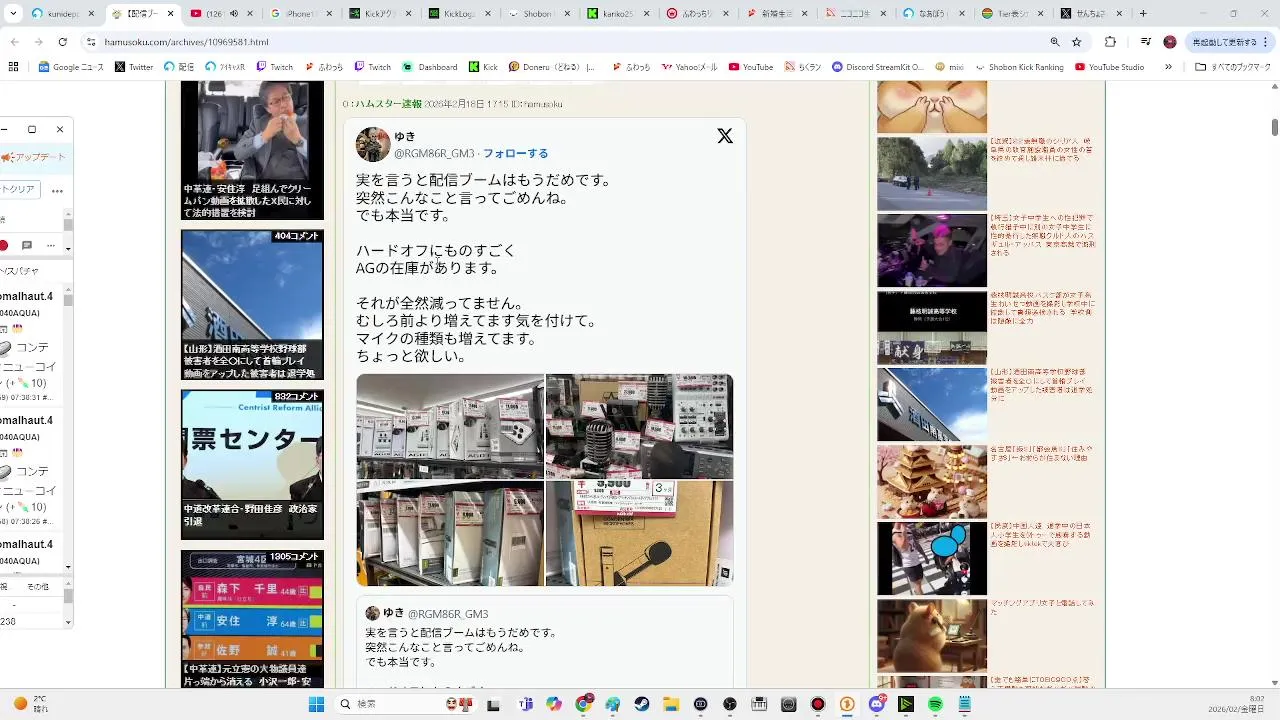The image size is (1280, 720).
Task: Open the bottom-left boxed products tweet photo
Action: coord(450,533)
